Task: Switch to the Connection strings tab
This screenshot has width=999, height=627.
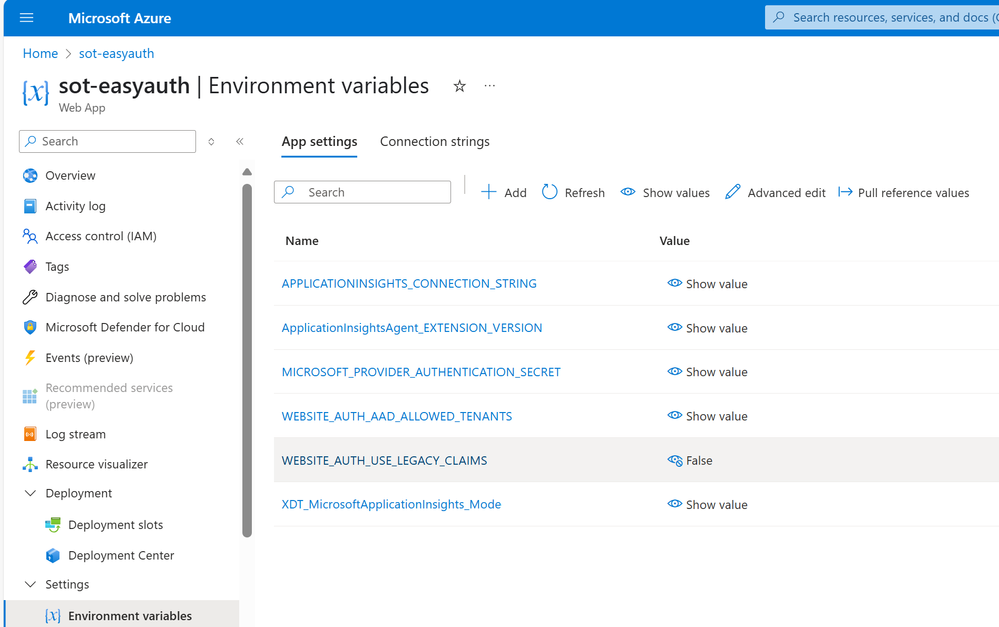Action: (434, 142)
